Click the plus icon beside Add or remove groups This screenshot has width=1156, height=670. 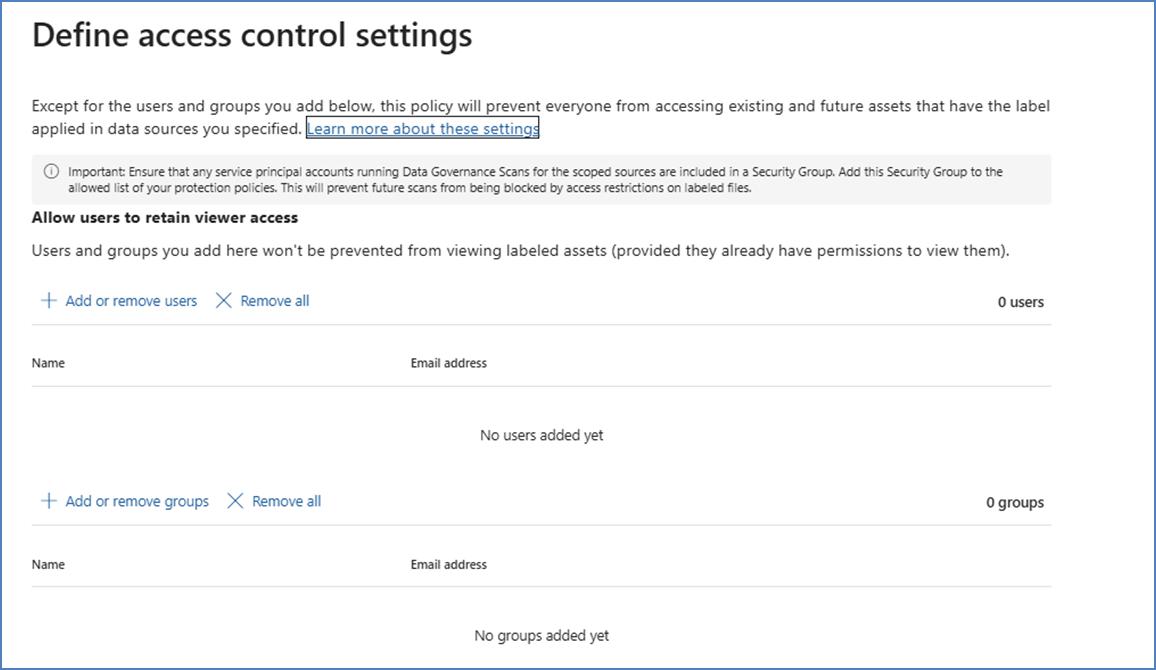48,501
